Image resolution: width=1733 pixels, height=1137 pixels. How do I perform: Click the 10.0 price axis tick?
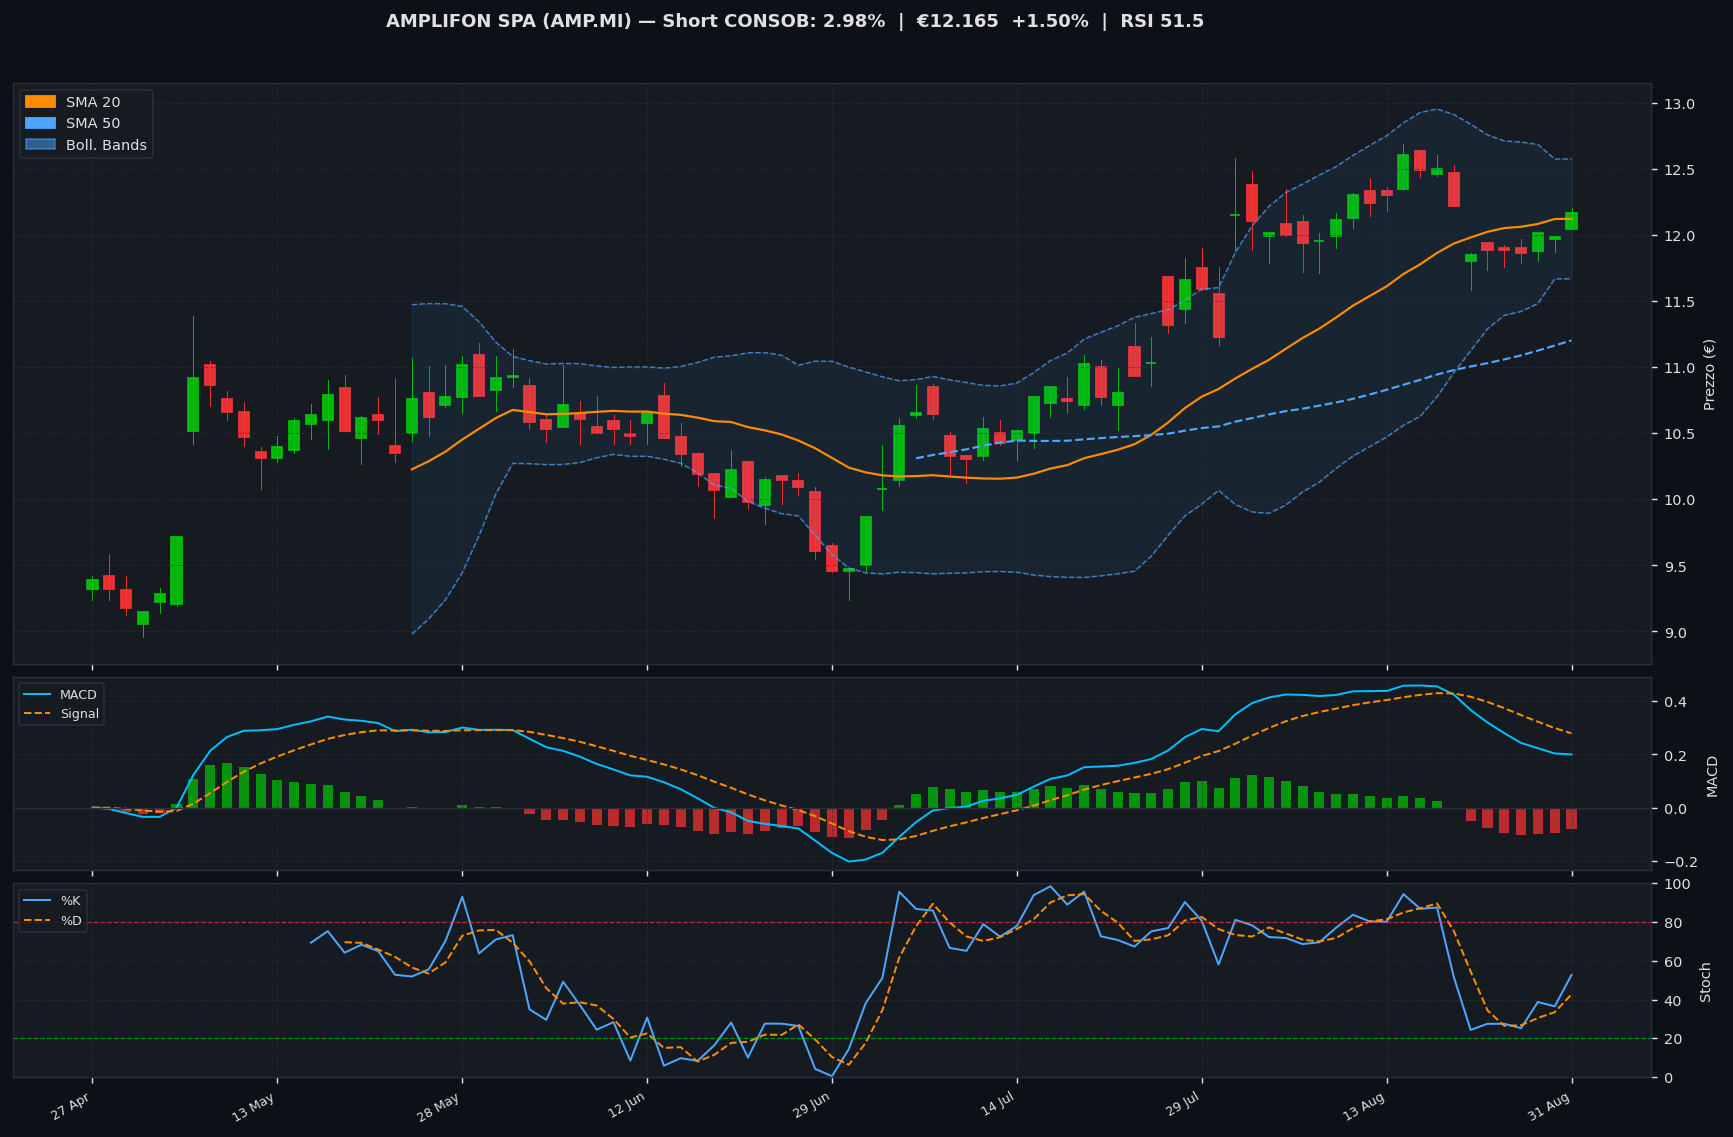(x=1677, y=500)
